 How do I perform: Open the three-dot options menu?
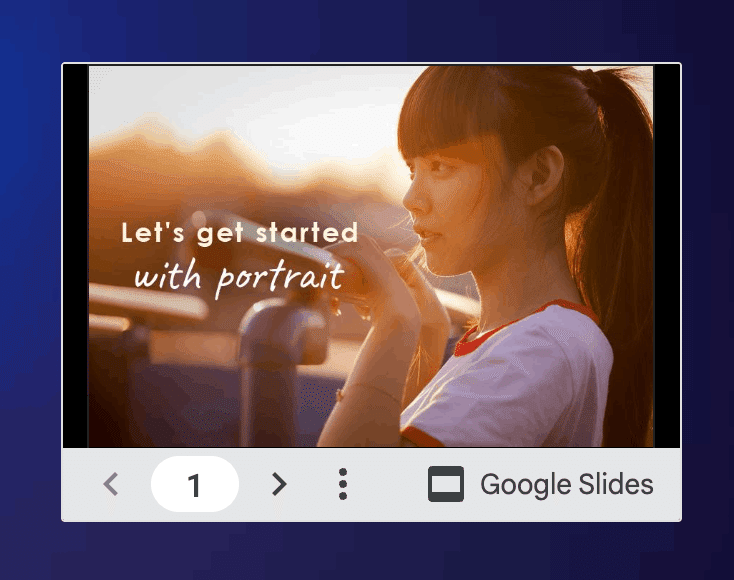[343, 484]
